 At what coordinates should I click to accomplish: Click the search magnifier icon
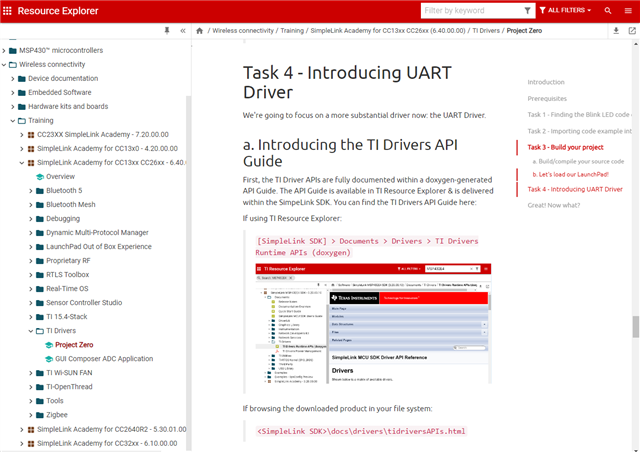coord(608,11)
